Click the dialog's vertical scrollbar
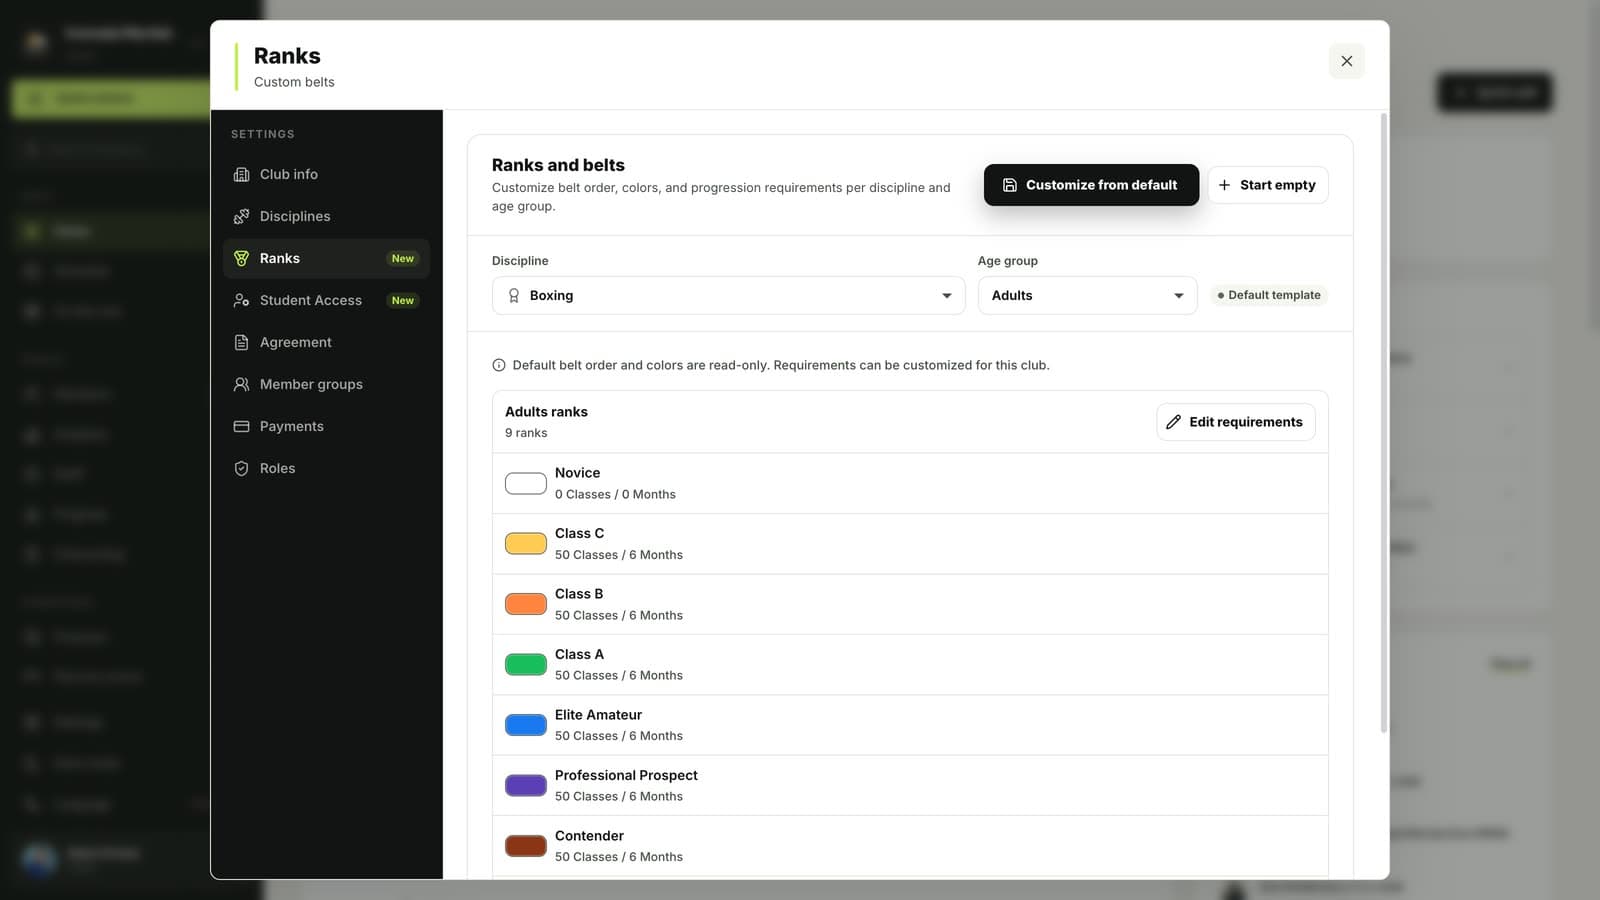The width and height of the screenshot is (1600, 900). [x=1384, y=423]
